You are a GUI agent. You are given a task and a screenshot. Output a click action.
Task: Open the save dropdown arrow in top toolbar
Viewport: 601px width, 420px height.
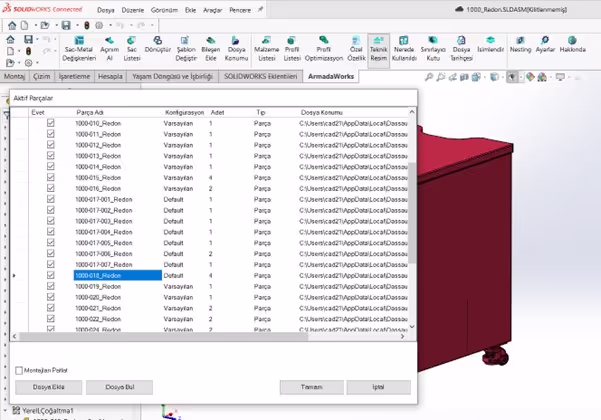77,25
